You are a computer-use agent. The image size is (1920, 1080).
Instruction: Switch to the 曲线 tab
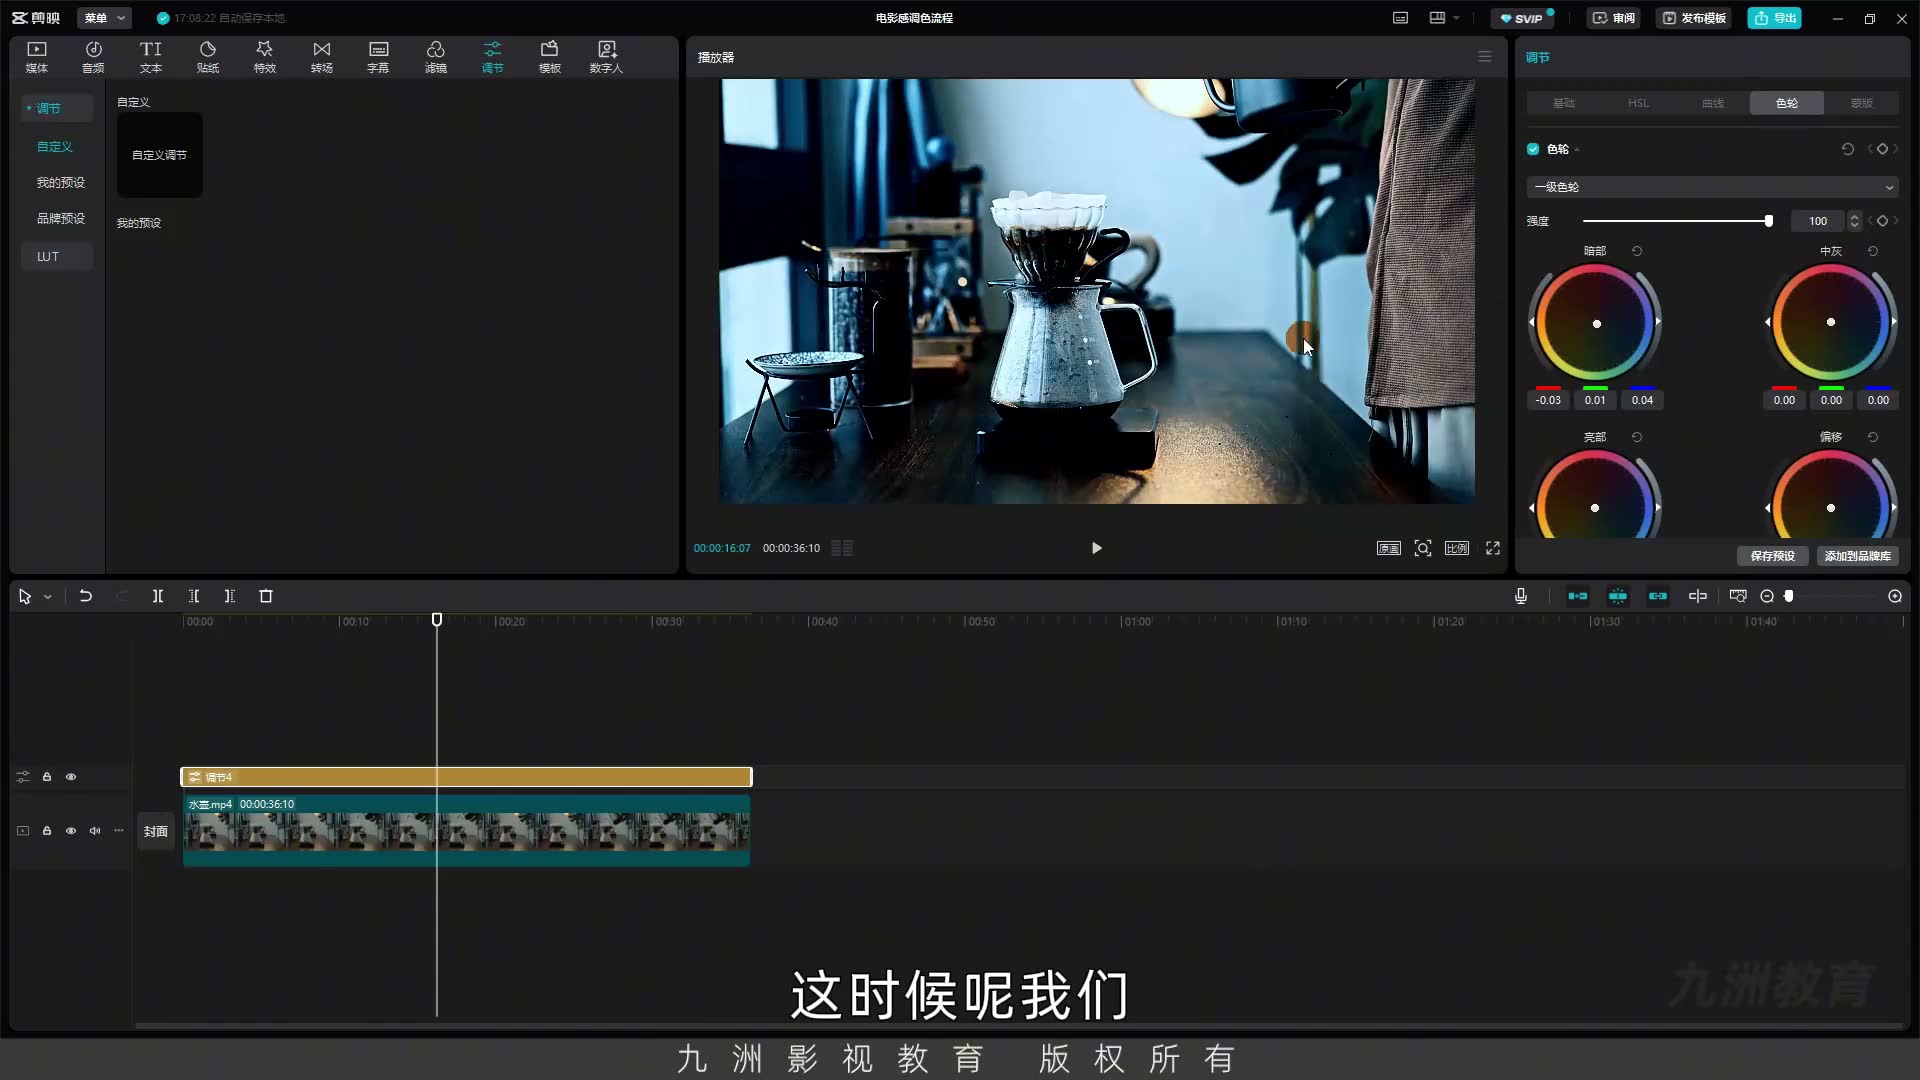(1713, 103)
